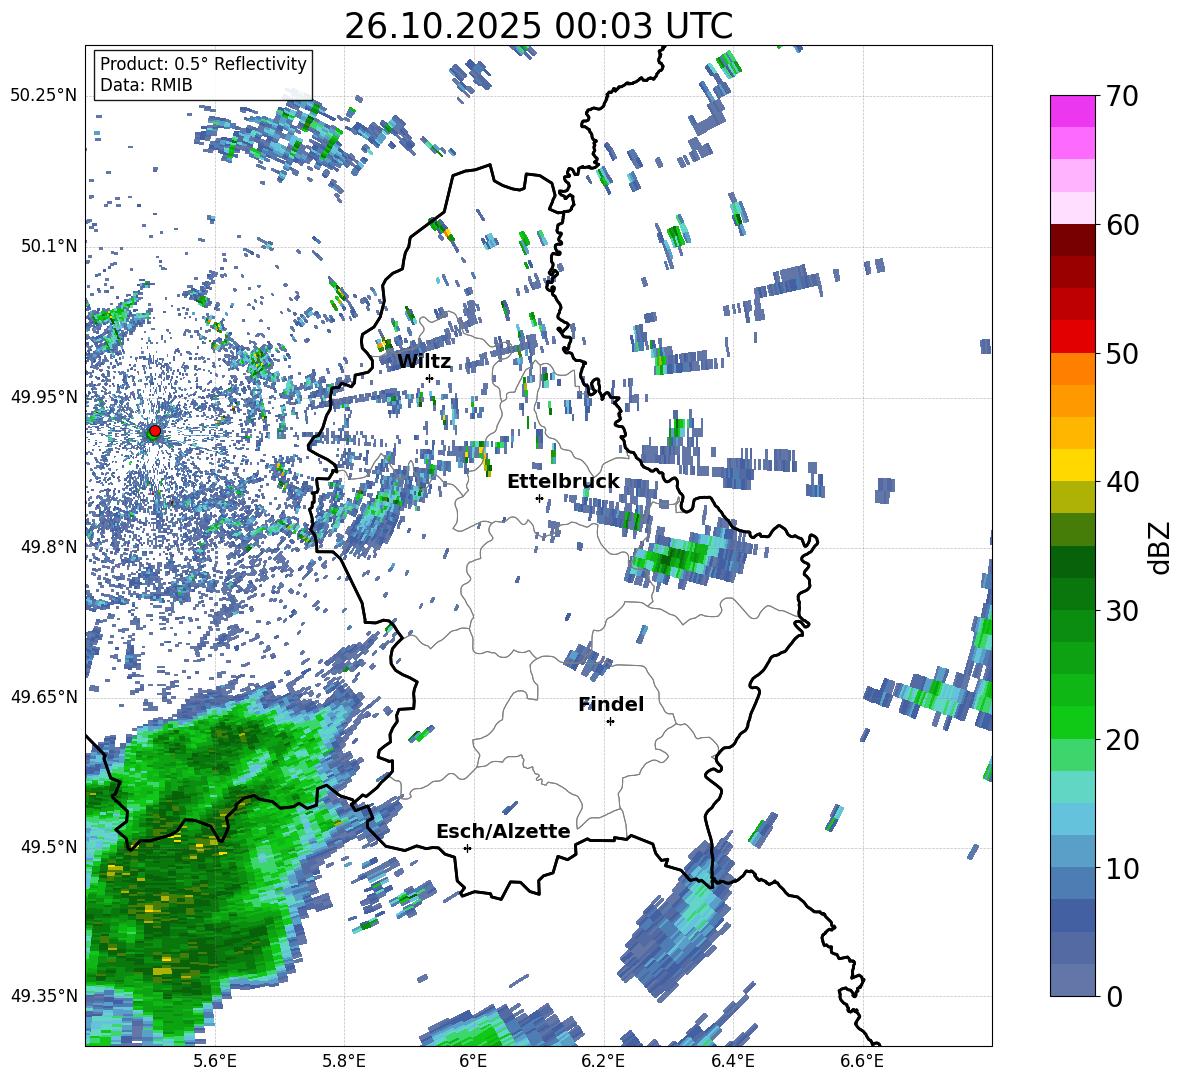
Task: Click the 20 dBZ colorbar tick label
Action: [x=1123, y=740]
